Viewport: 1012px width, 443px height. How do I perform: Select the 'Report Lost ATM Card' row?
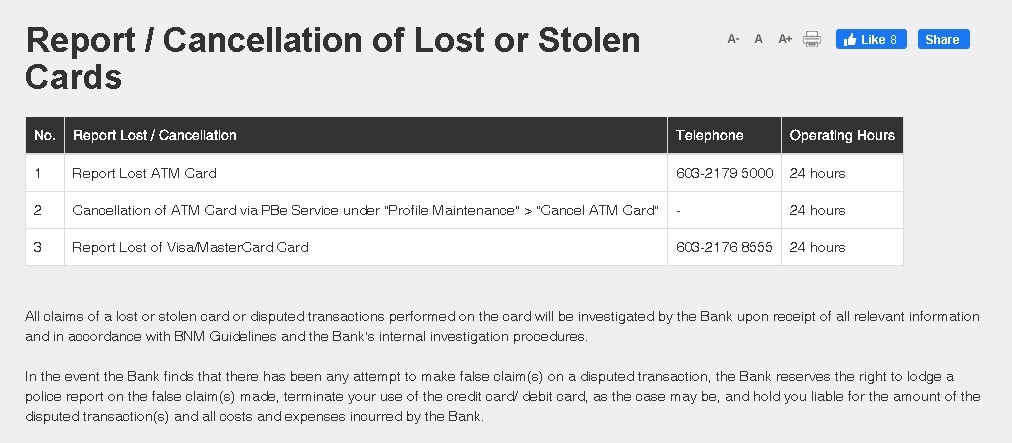(x=464, y=173)
